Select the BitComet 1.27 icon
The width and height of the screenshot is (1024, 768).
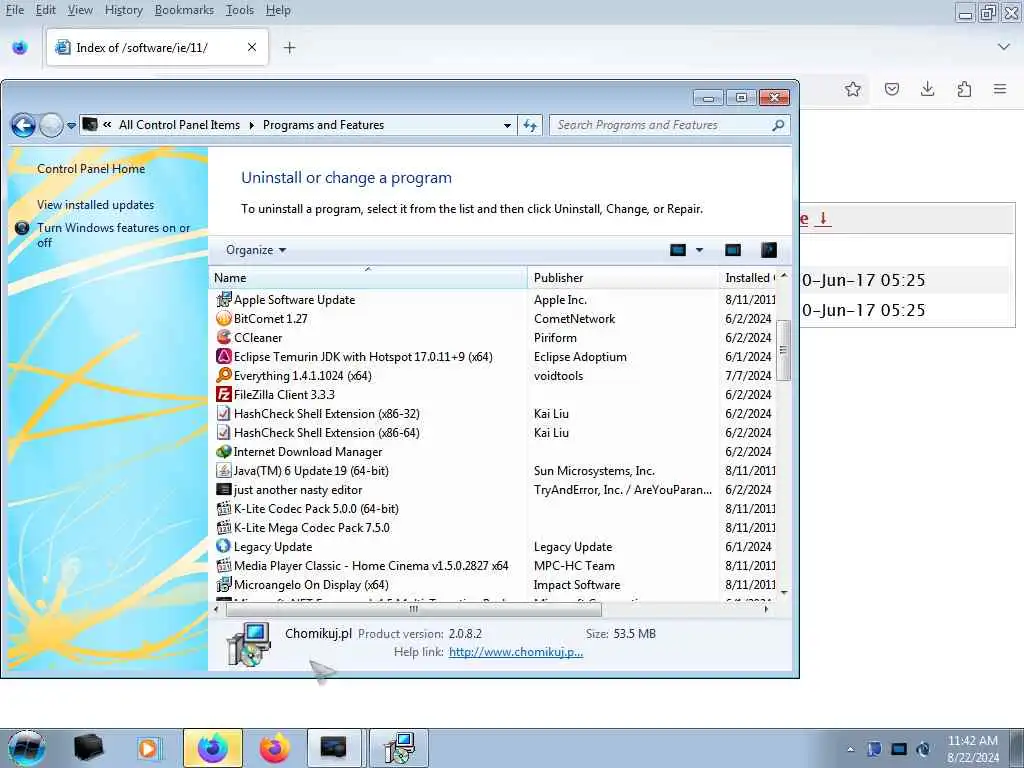tap(223, 318)
